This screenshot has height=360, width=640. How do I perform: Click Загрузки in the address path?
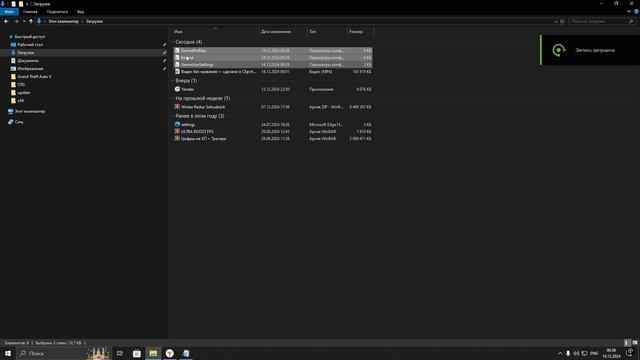click(x=94, y=21)
